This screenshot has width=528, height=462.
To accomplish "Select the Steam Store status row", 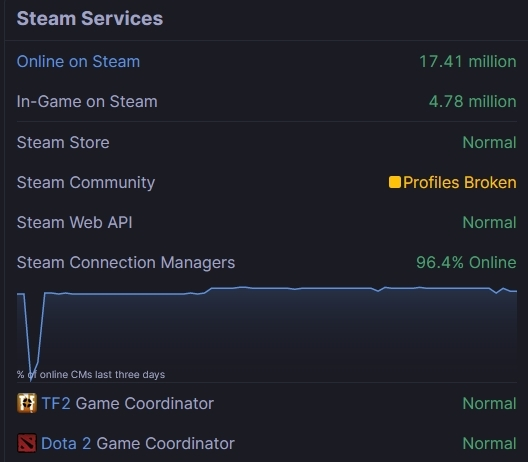I will pos(267,142).
